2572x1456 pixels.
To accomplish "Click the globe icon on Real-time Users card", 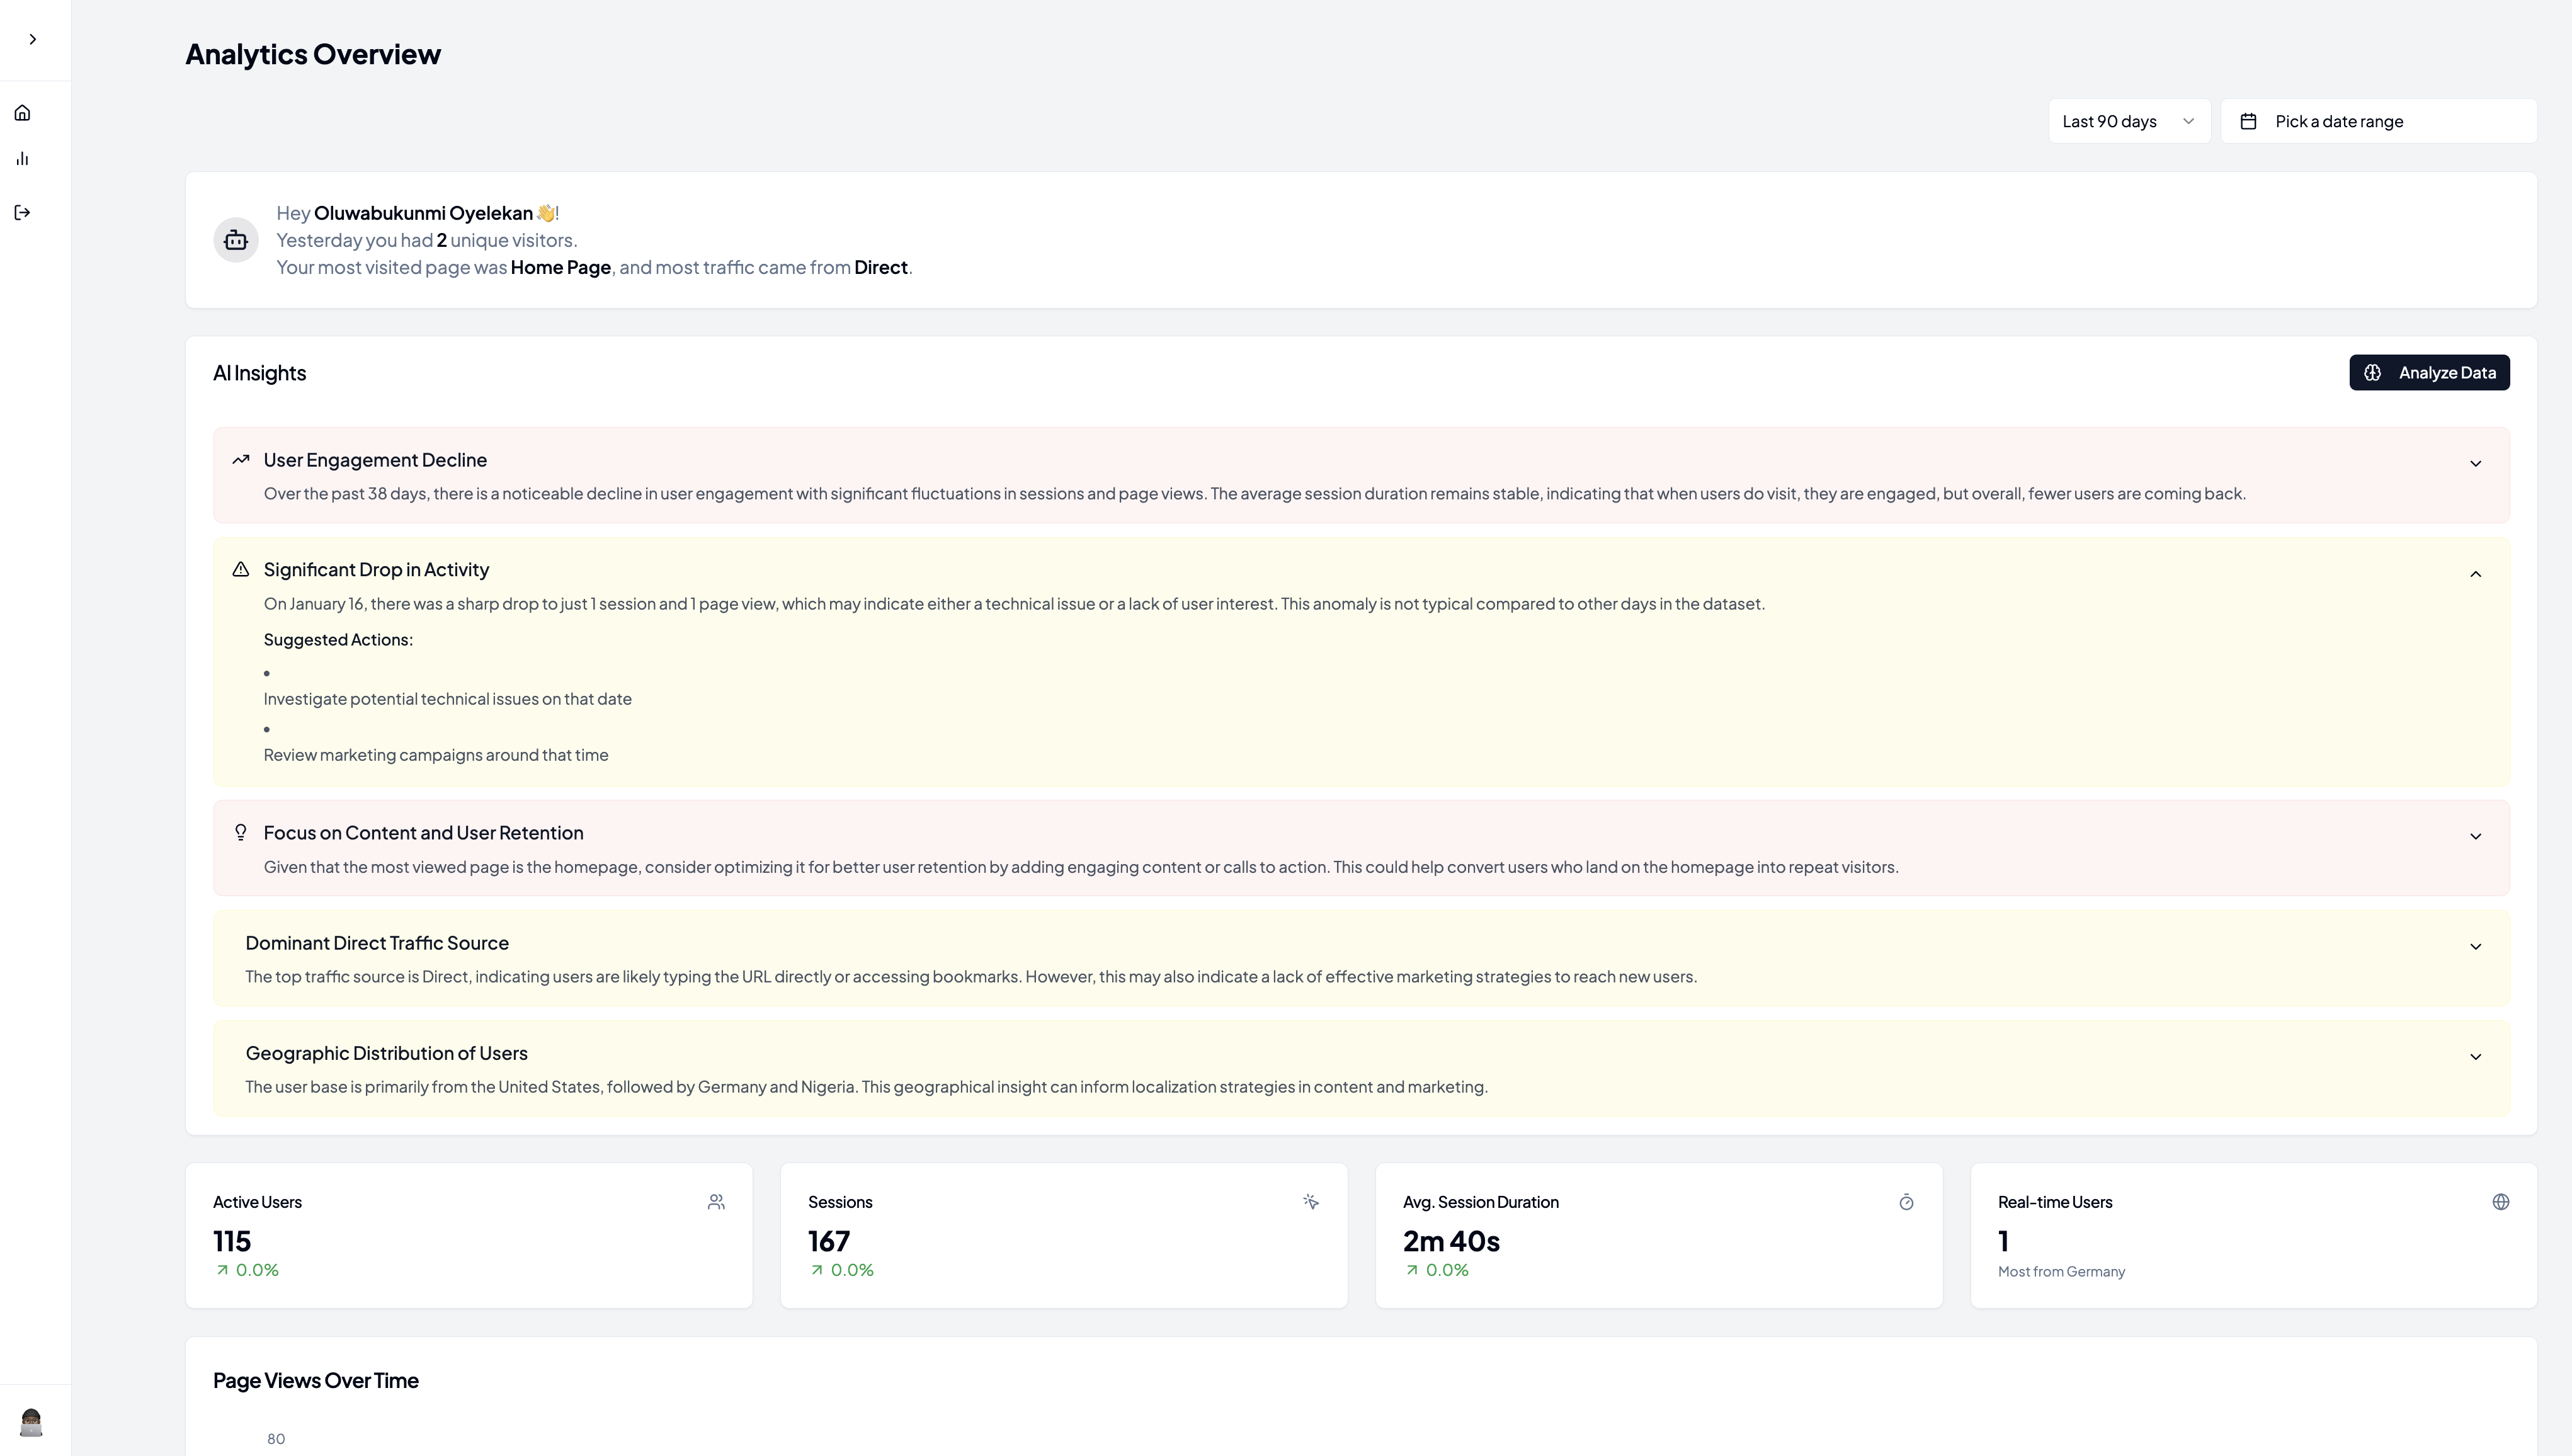I will click(2500, 1202).
